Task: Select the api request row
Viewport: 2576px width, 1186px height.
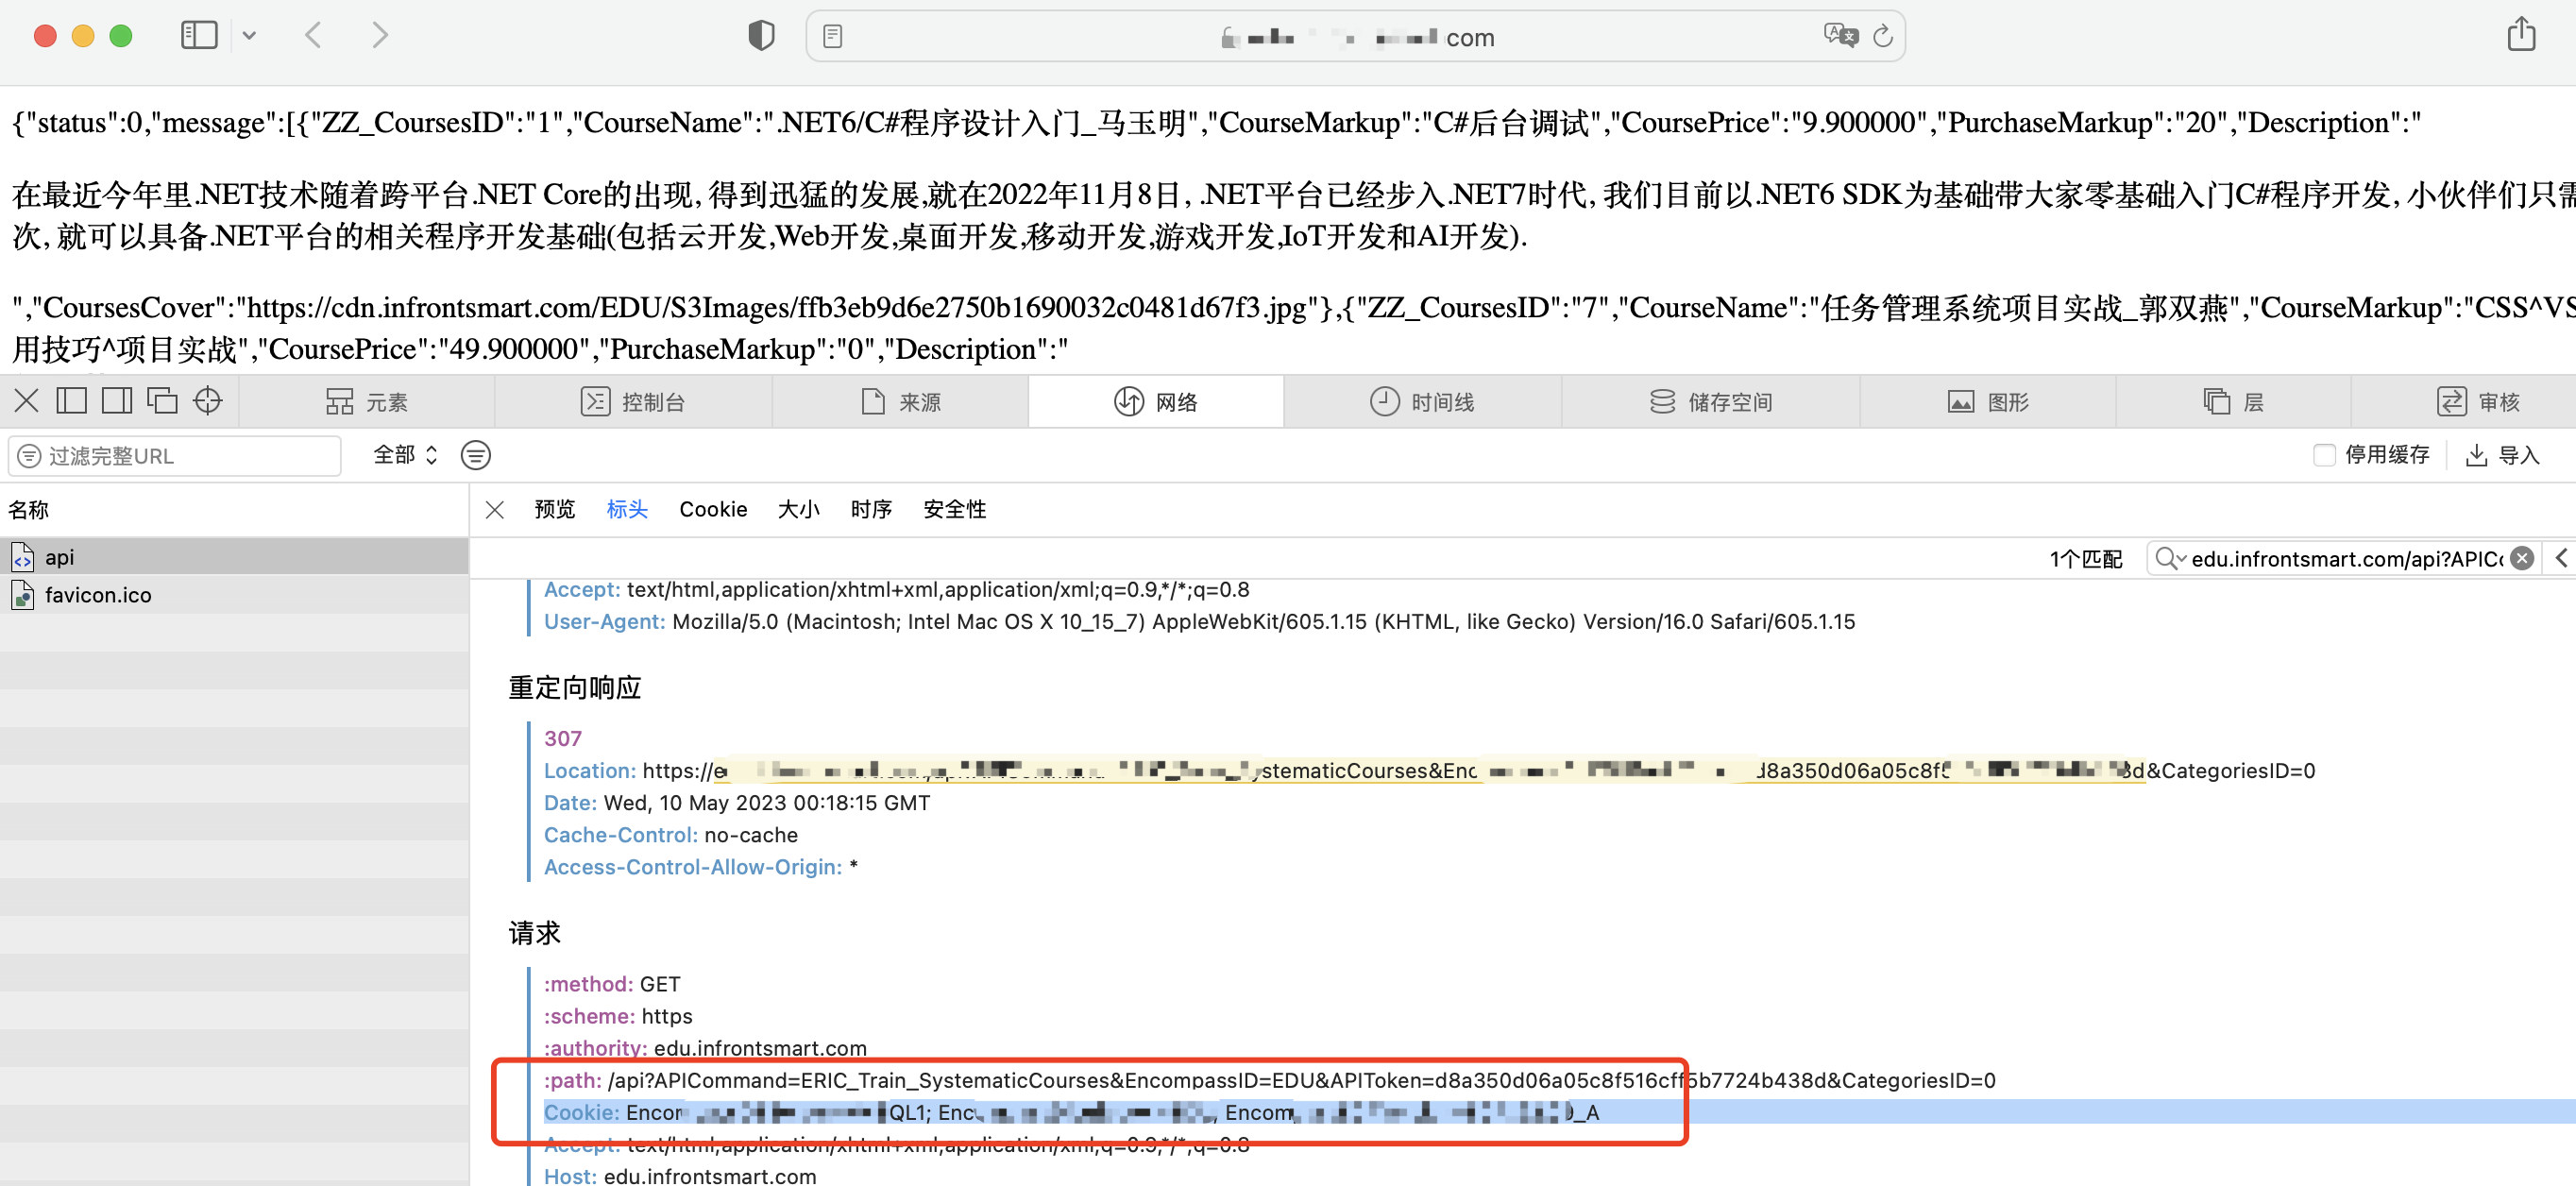Action: point(234,557)
